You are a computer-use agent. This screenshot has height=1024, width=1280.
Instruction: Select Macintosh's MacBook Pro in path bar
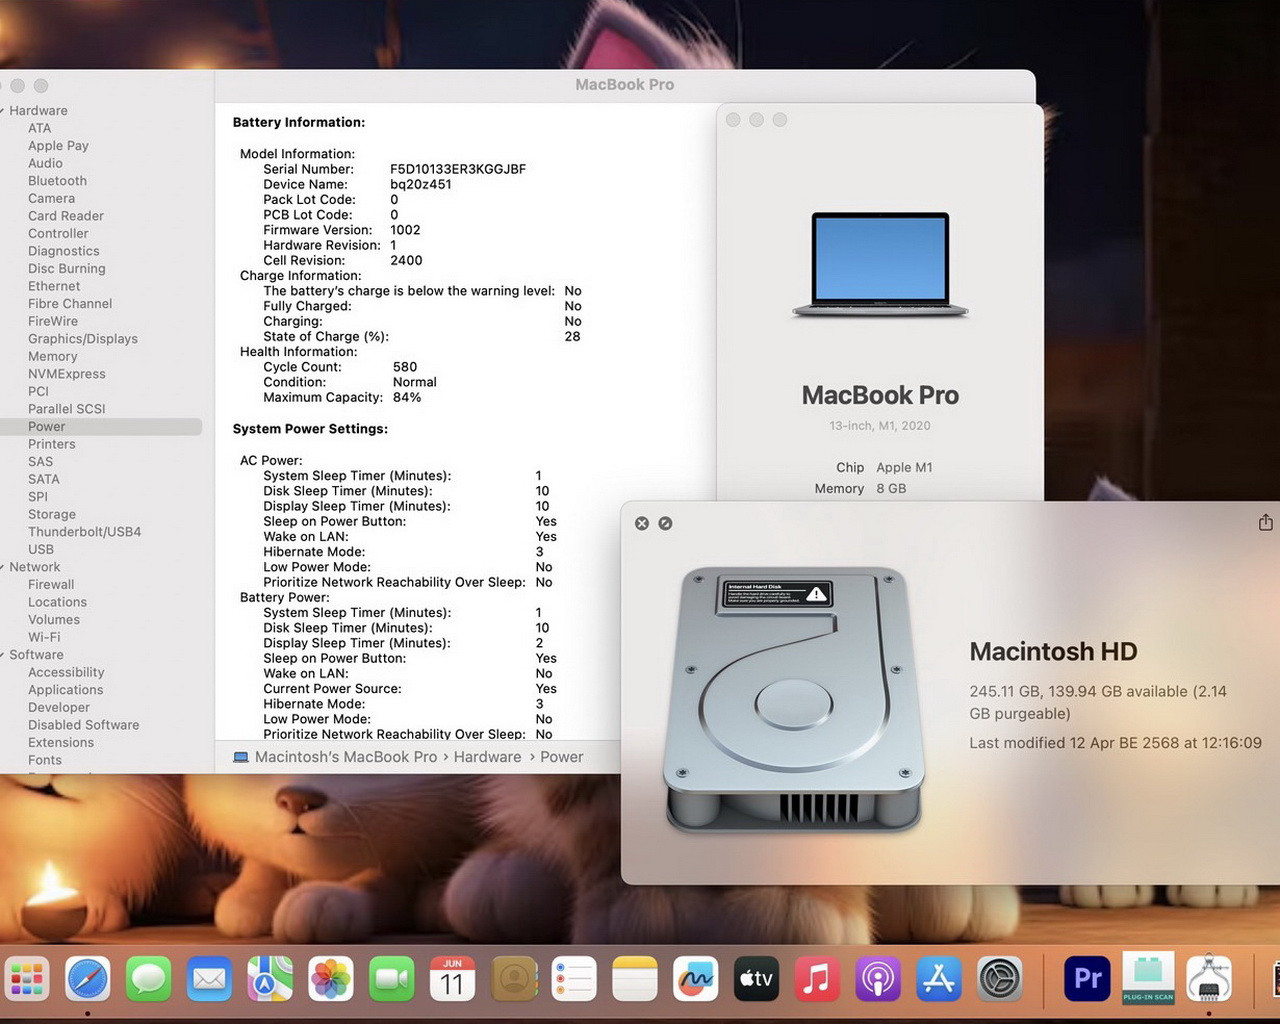coord(346,757)
